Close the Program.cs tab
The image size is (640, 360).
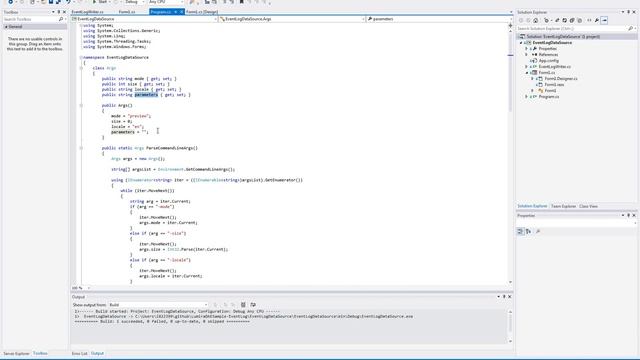(x=182, y=12)
